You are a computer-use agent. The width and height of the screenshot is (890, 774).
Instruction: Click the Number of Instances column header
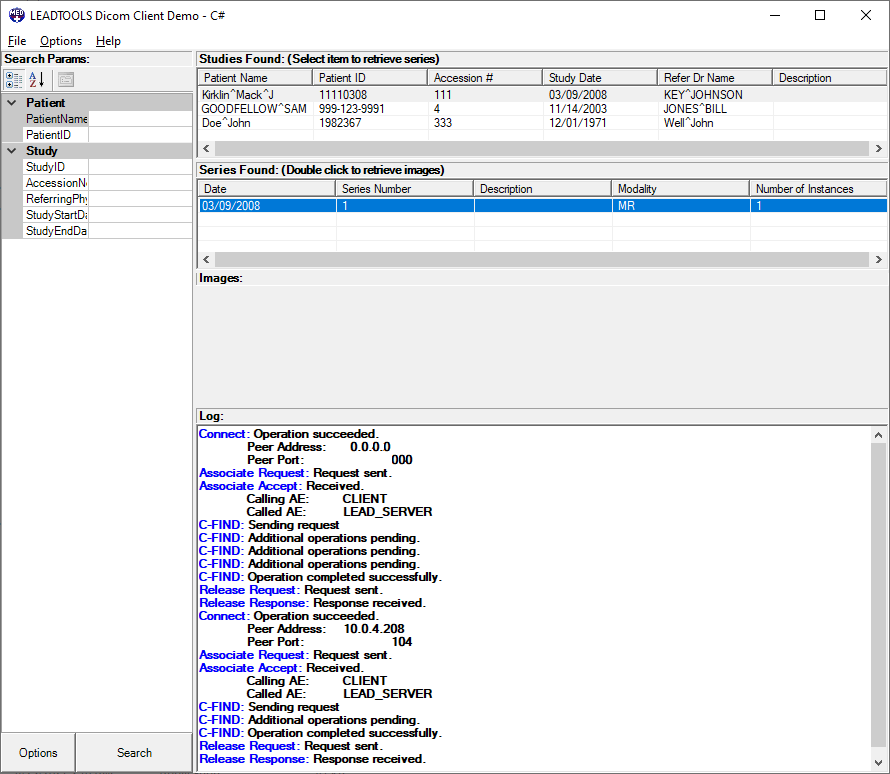pos(818,189)
